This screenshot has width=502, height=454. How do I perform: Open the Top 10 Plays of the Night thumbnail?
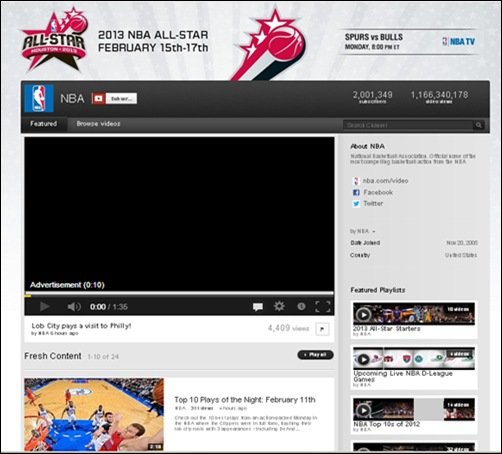click(x=94, y=414)
